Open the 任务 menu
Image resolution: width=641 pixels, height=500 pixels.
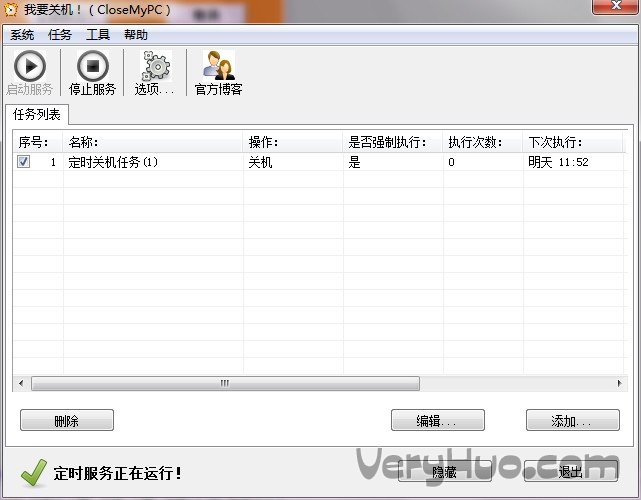point(60,35)
